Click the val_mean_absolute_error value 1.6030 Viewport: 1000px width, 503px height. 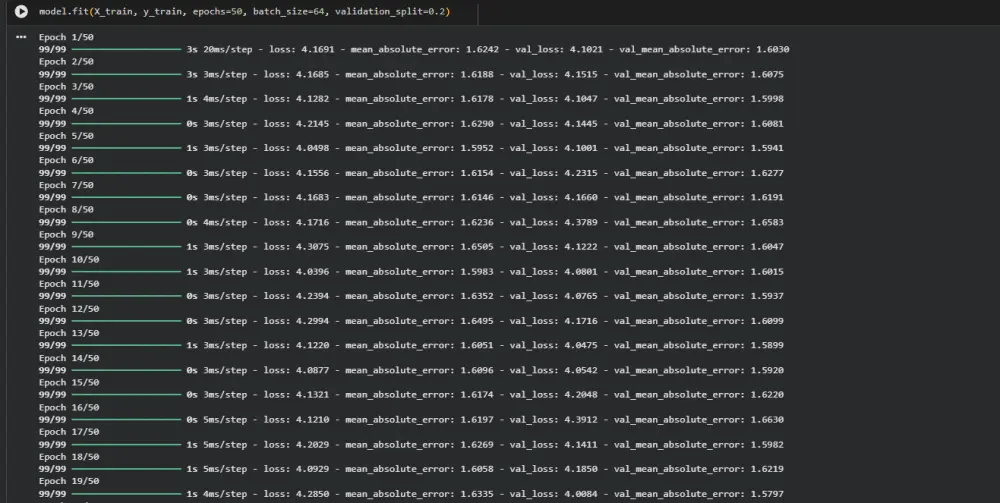coord(772,49)
